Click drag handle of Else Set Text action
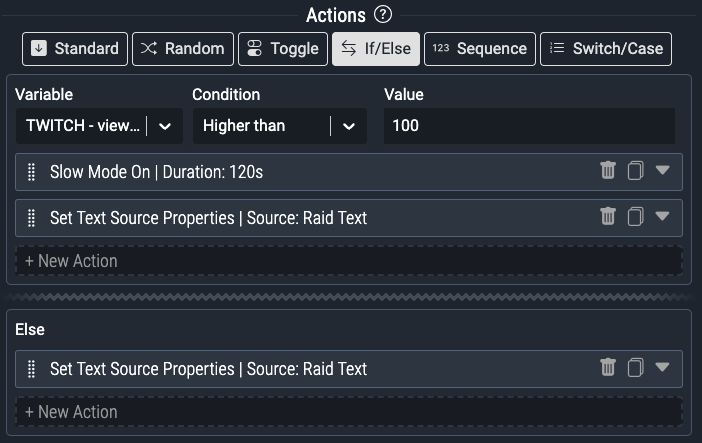702x443 pixels. [x=31, y=368]
